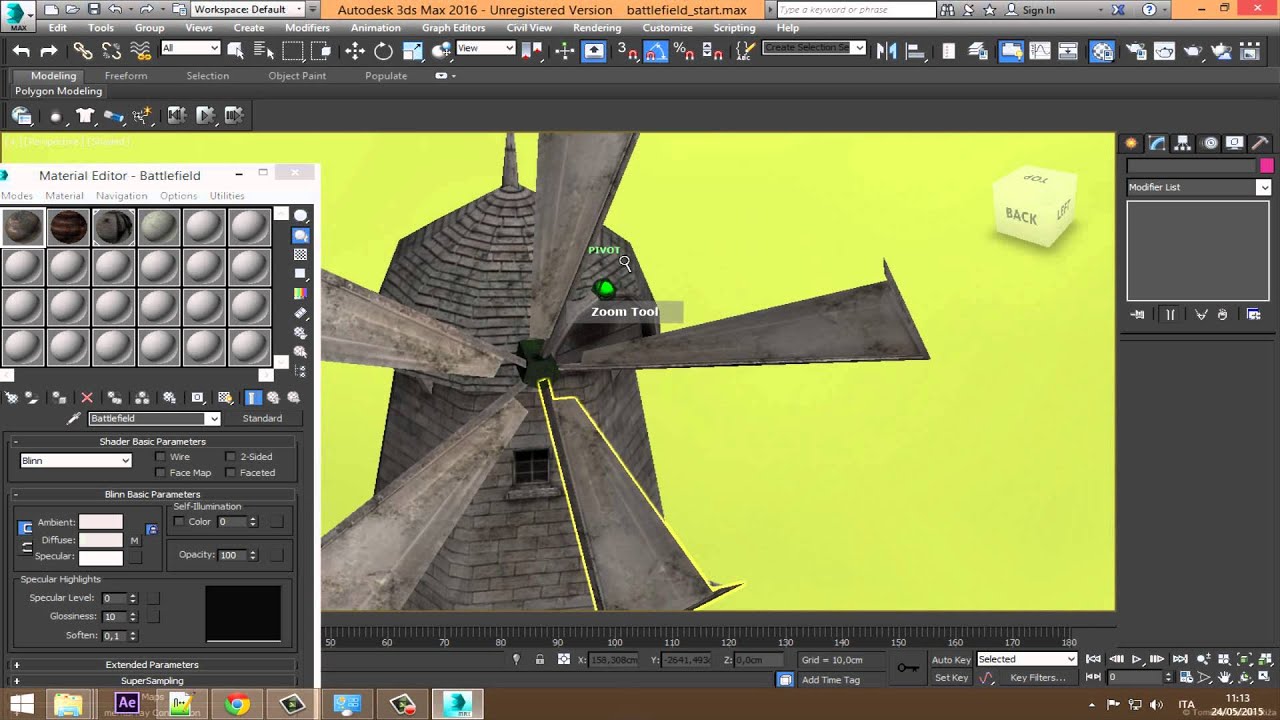The width and height of the screenshot is (1280, 720).
Task: Click the Sign In link
Action: coord(1038,10)
